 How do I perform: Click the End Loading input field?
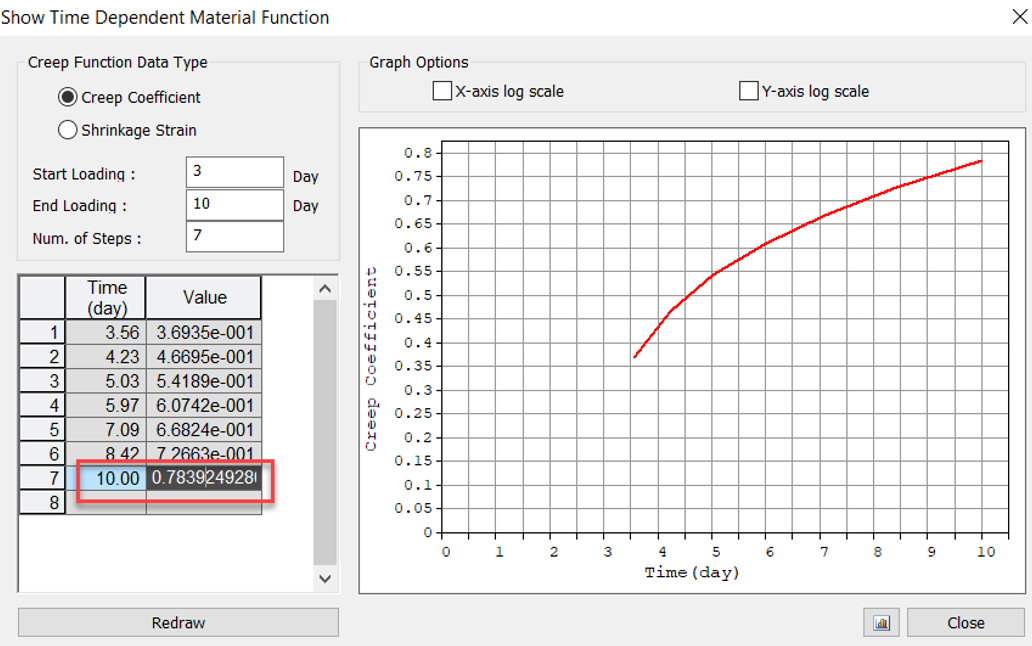[x=234, y=204]
